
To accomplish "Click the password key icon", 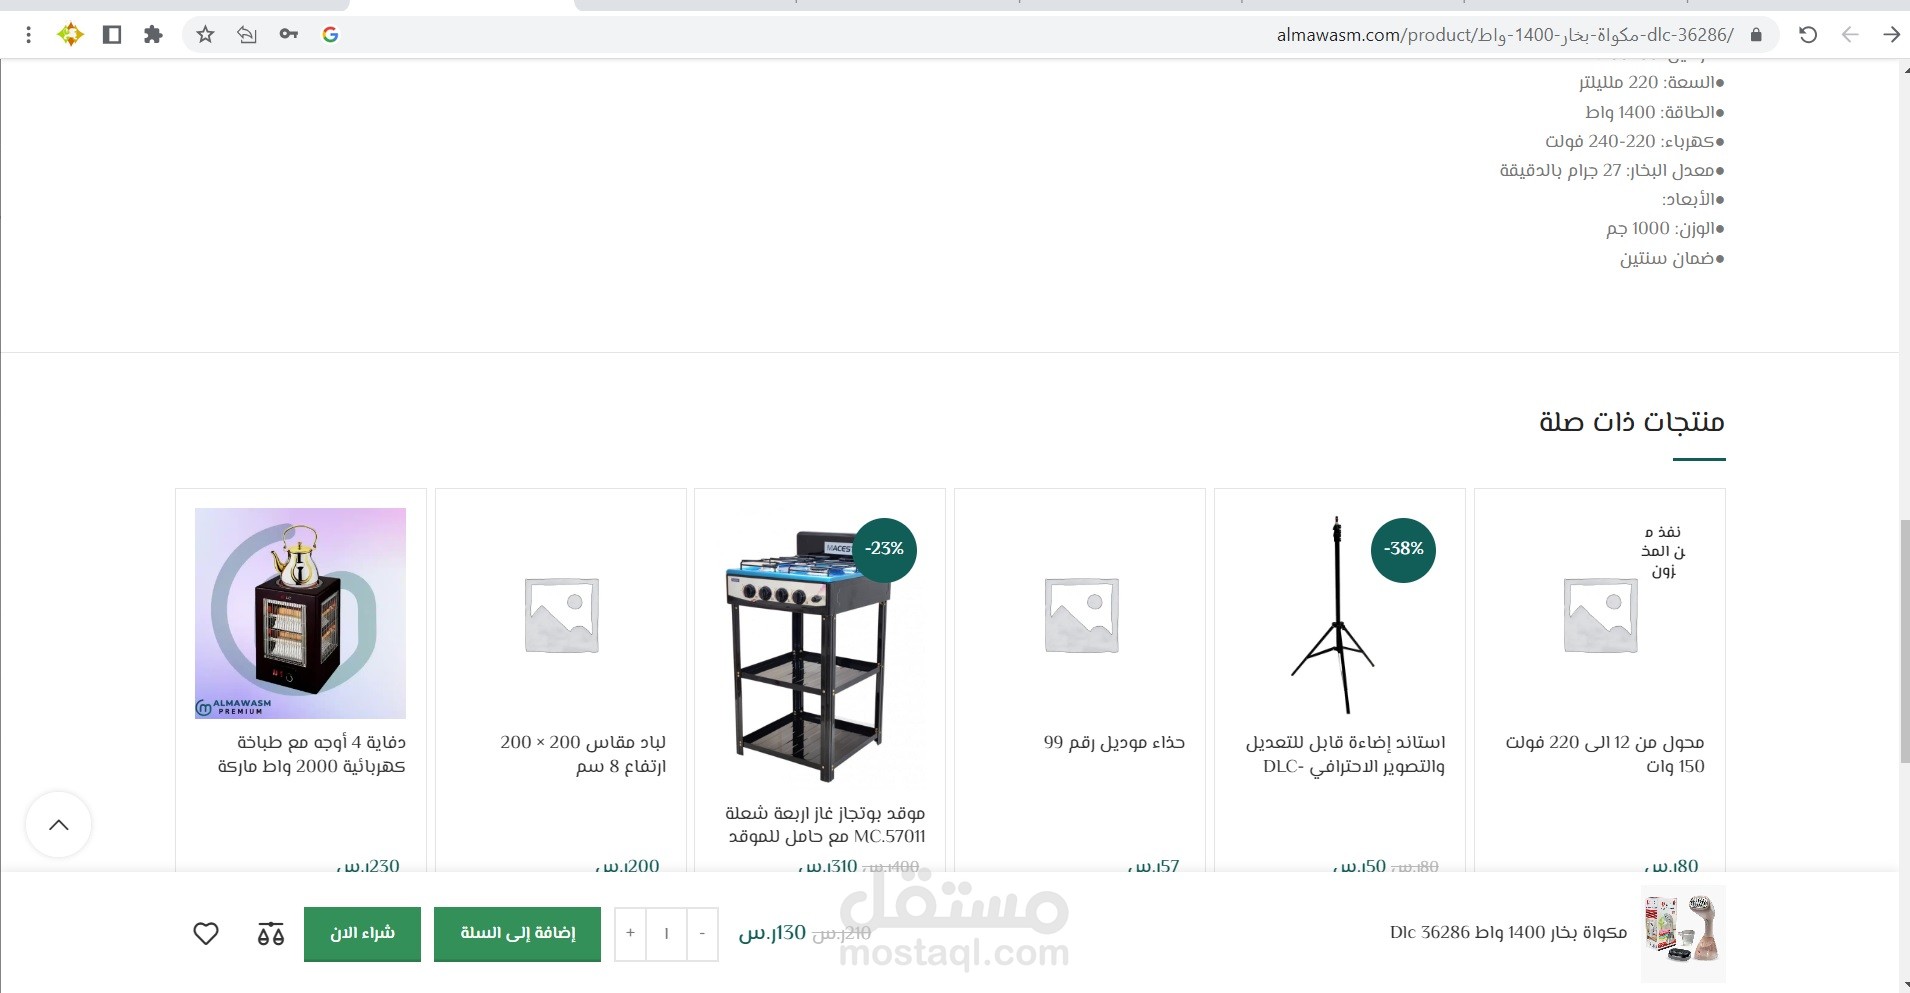I will [x=289, y=35].
